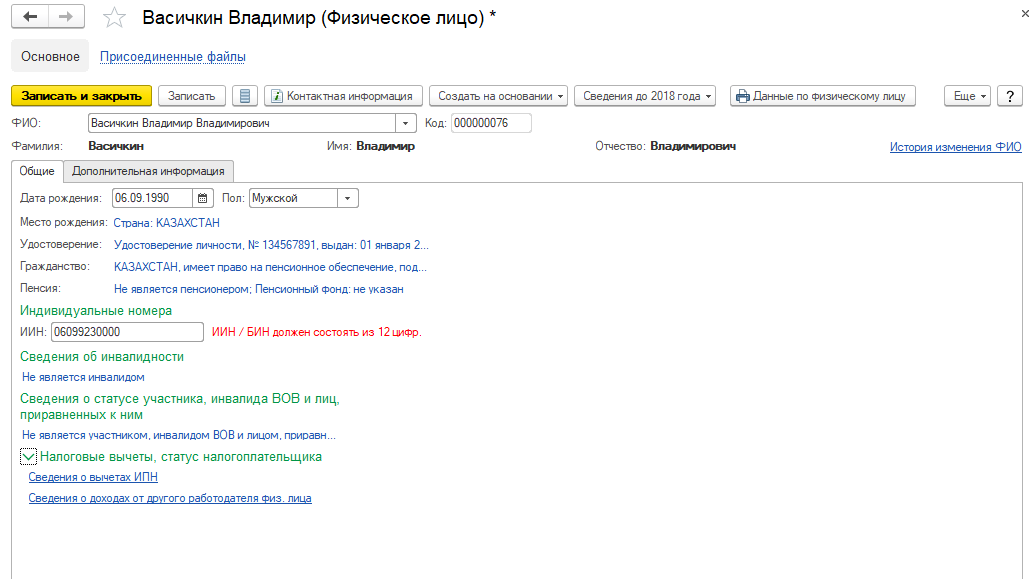Open История изменения ФИО link
The height and width of the screenshot is (579, 1030).
tap(956, 147)
